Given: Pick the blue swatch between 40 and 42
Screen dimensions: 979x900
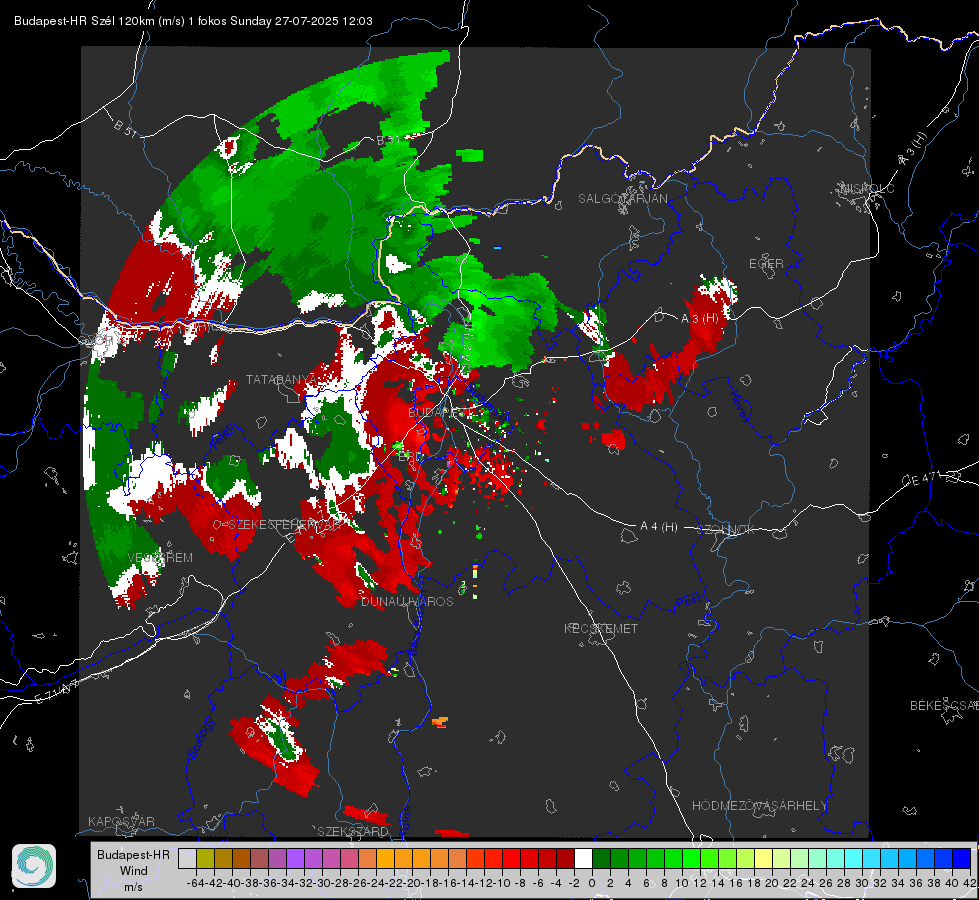Looking at the screenshot, I should tap(961, 858).
